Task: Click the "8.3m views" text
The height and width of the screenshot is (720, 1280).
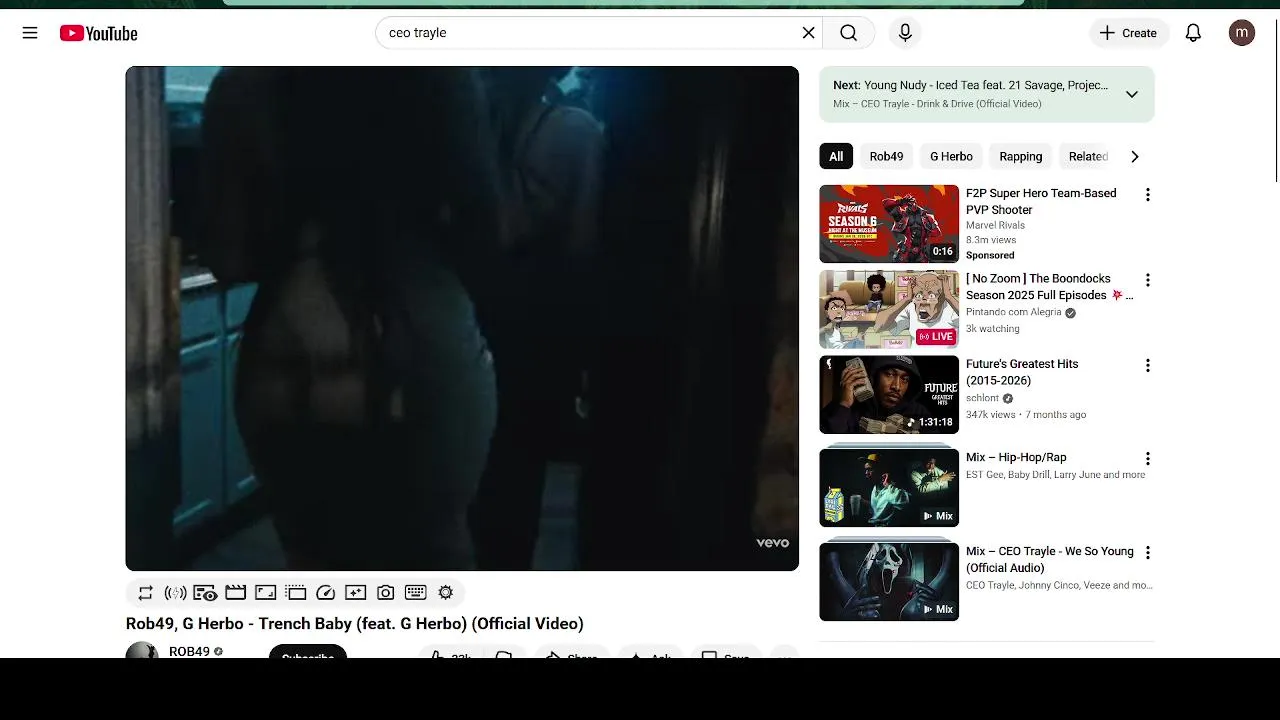Action: tap(991, 240)
